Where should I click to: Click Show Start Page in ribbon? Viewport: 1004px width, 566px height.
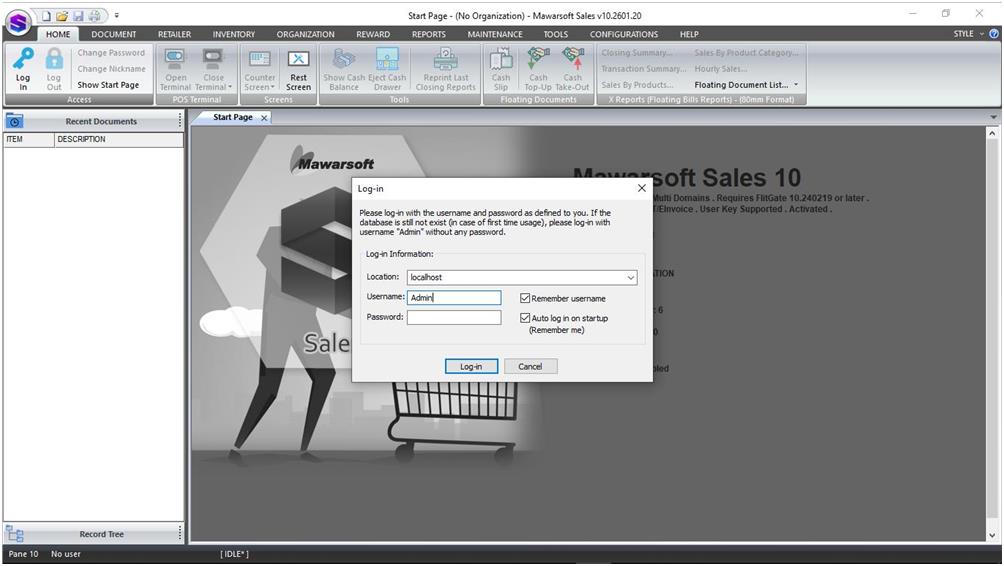tap(108, 85)
